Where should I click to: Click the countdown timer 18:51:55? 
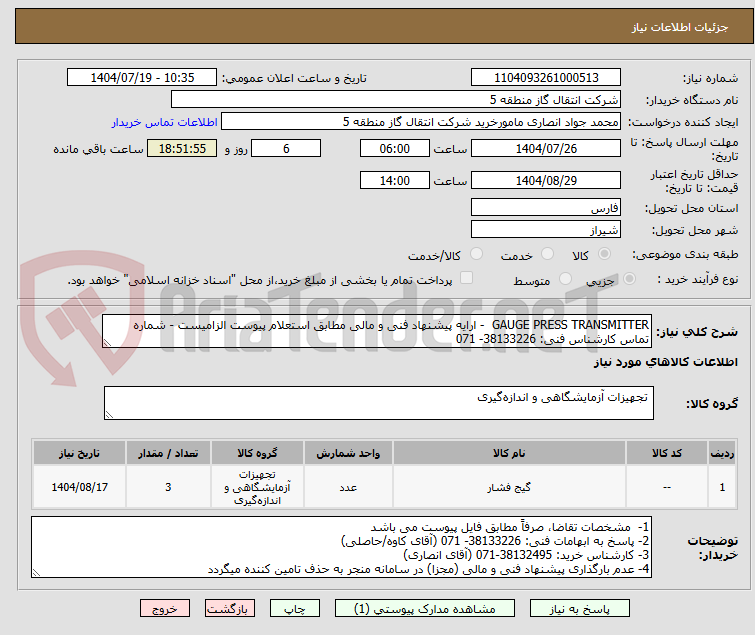click(182, 148)
